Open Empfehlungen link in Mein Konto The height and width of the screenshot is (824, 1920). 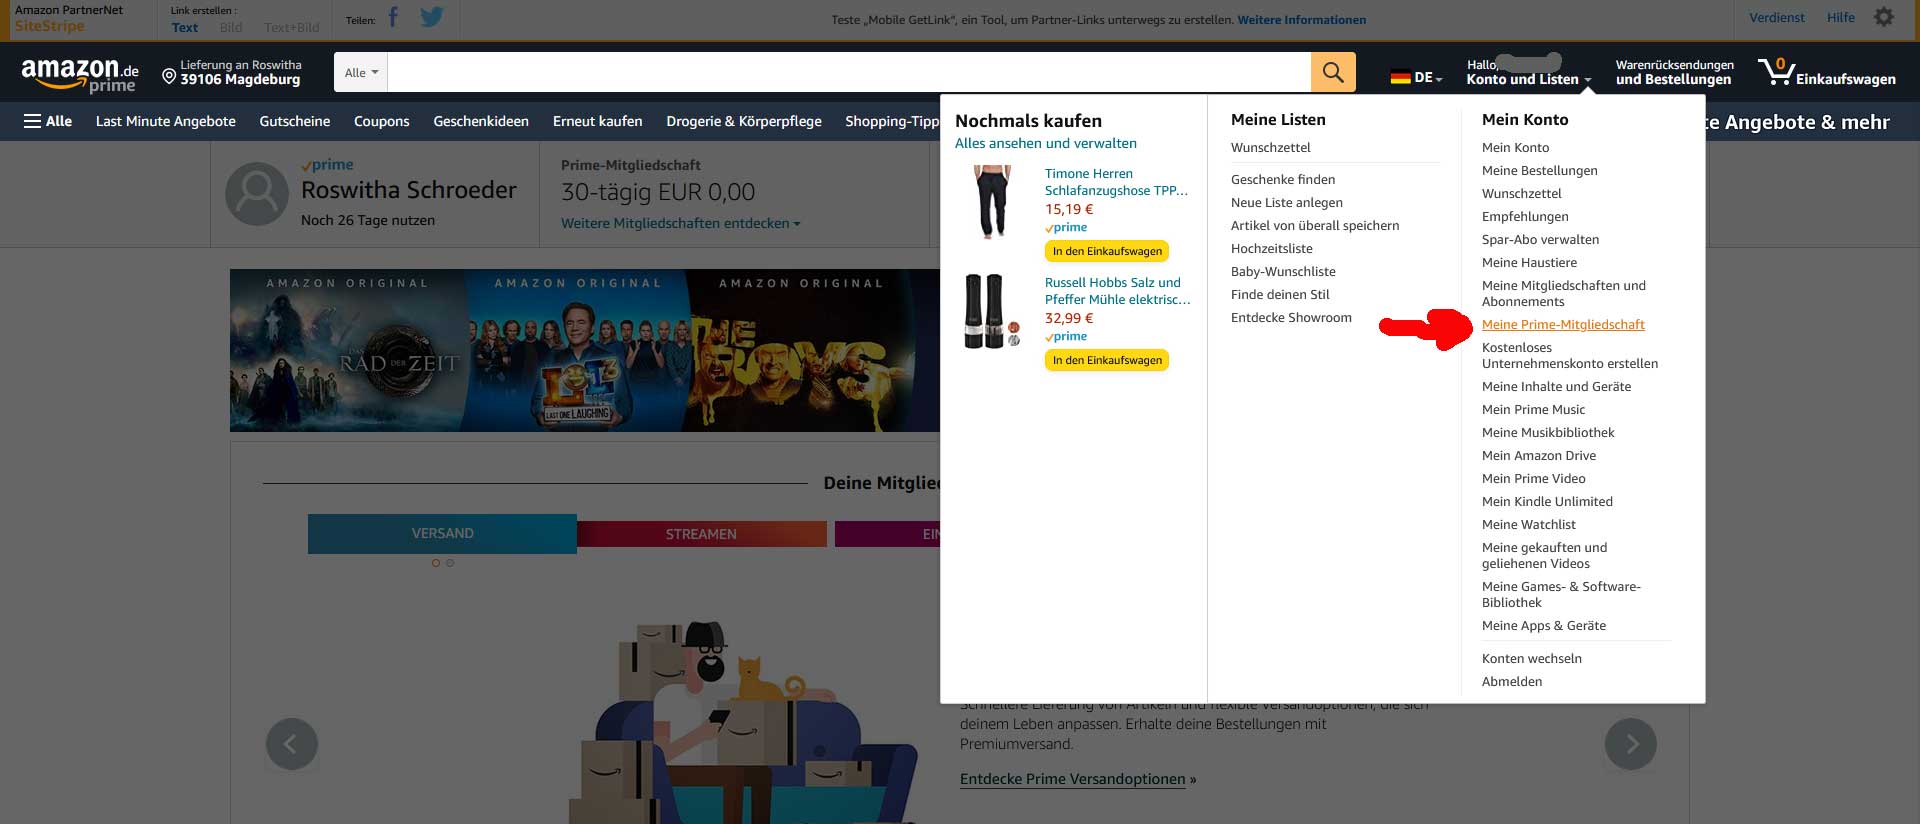[1525, 216]
